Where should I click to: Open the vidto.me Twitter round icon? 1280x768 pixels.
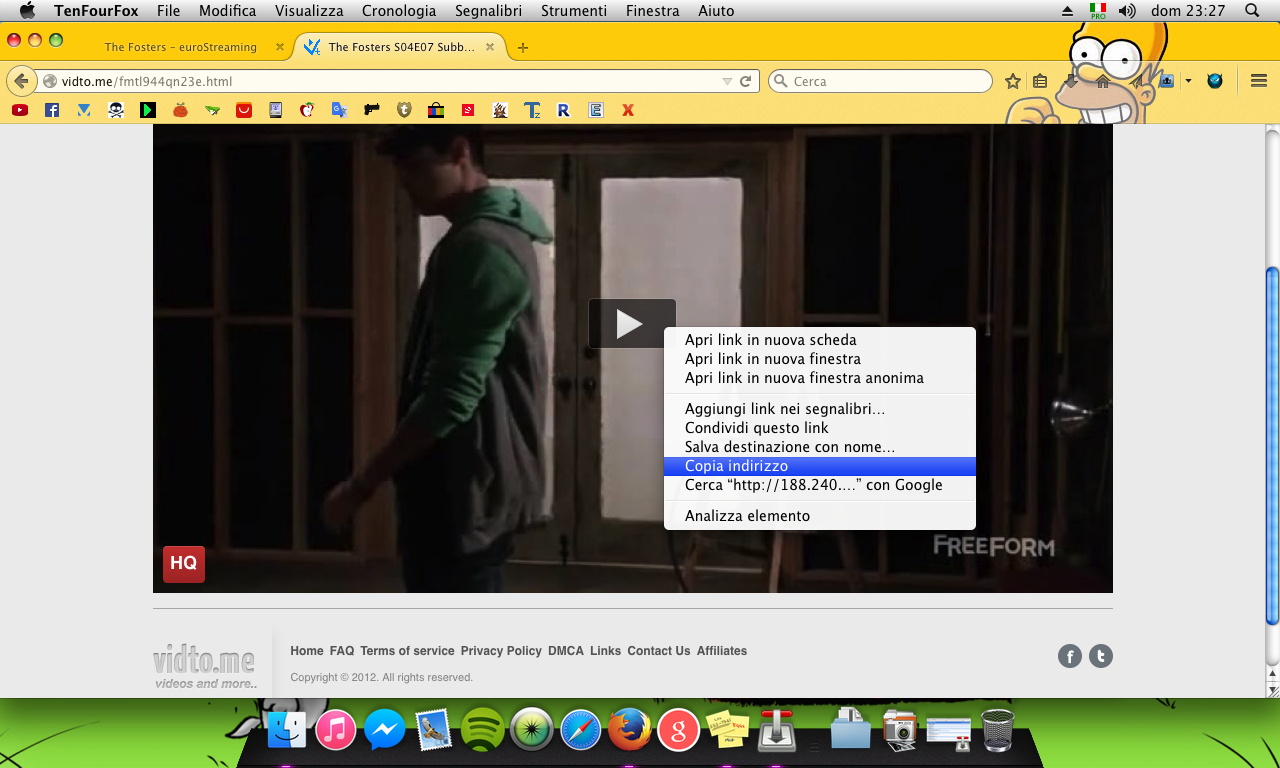tap(1101, 656)
